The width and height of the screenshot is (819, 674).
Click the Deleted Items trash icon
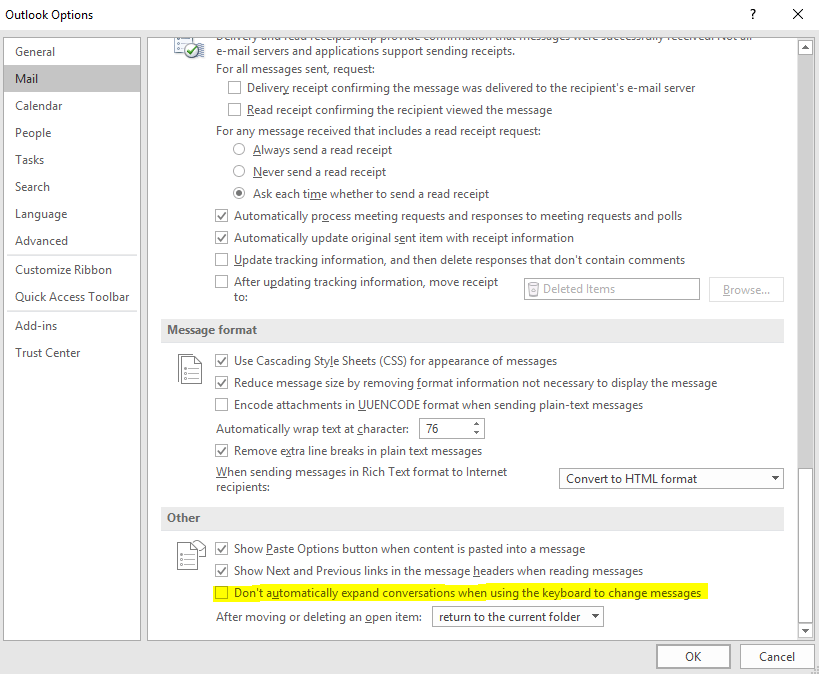(x=533, y=289)
